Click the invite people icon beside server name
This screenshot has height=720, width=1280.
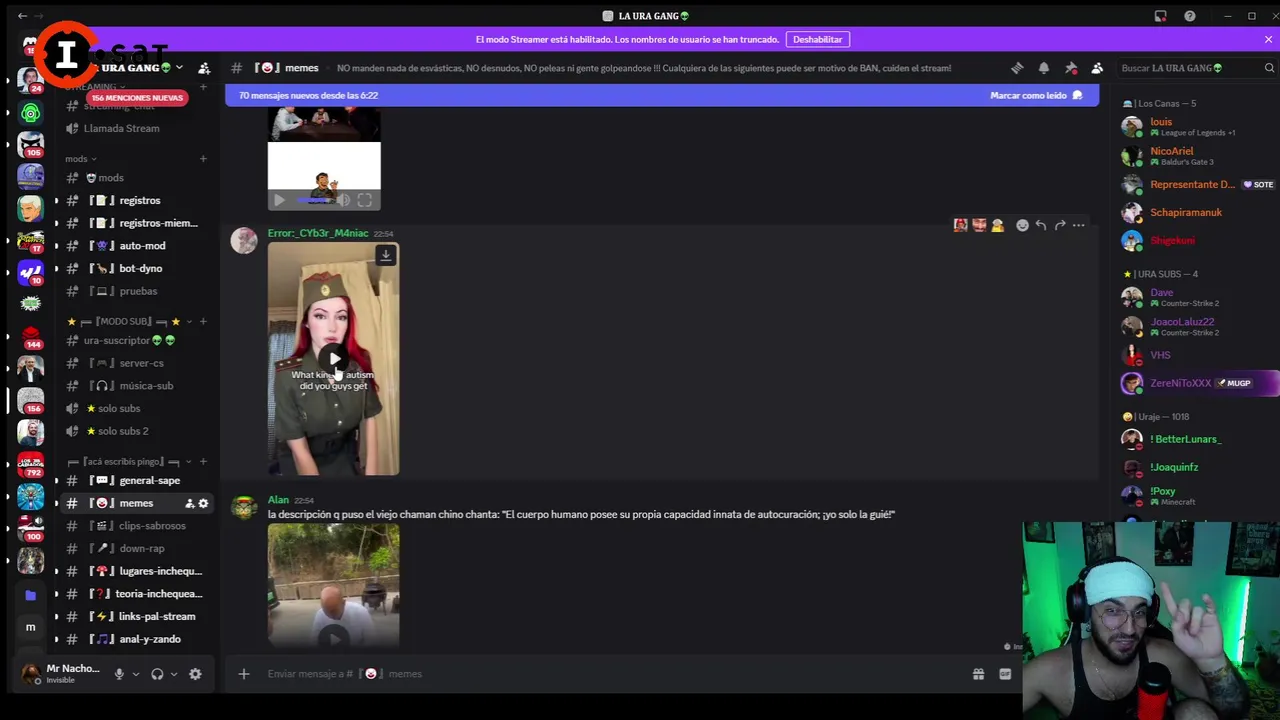pyautogui.click(x=204, y=68)
